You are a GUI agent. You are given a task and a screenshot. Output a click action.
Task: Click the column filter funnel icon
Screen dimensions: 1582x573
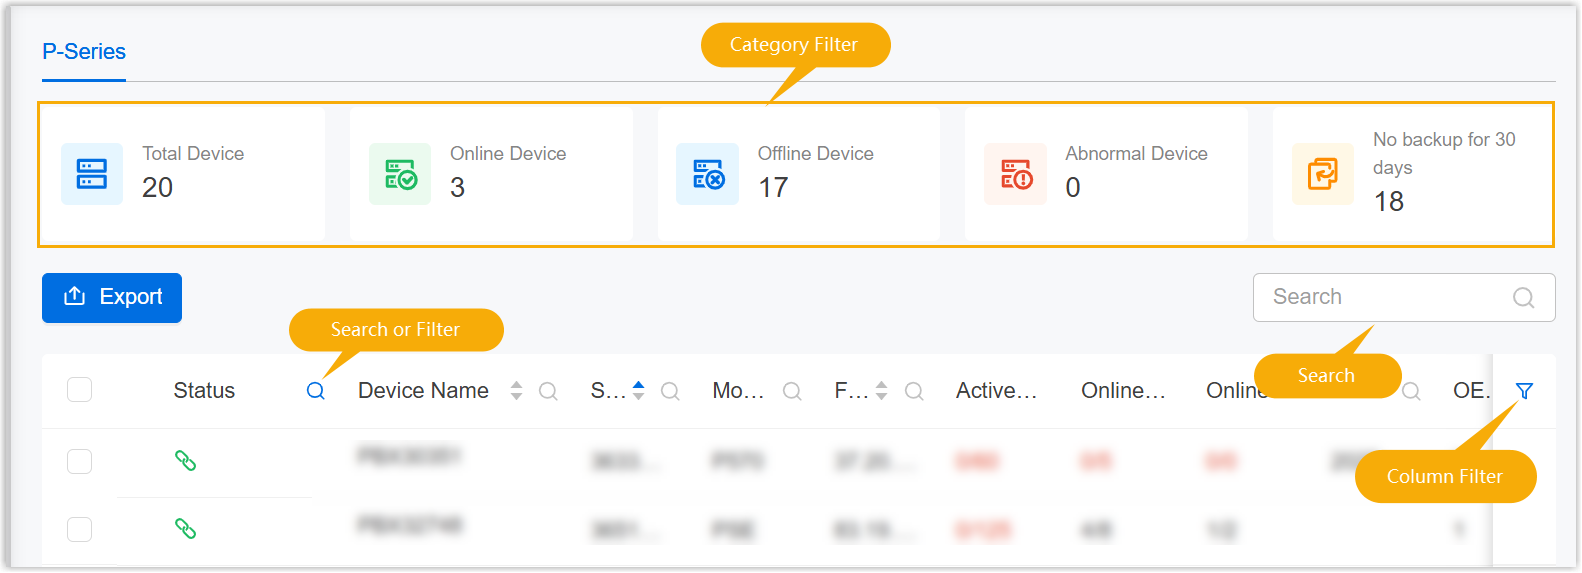[x=1524, y=391]
